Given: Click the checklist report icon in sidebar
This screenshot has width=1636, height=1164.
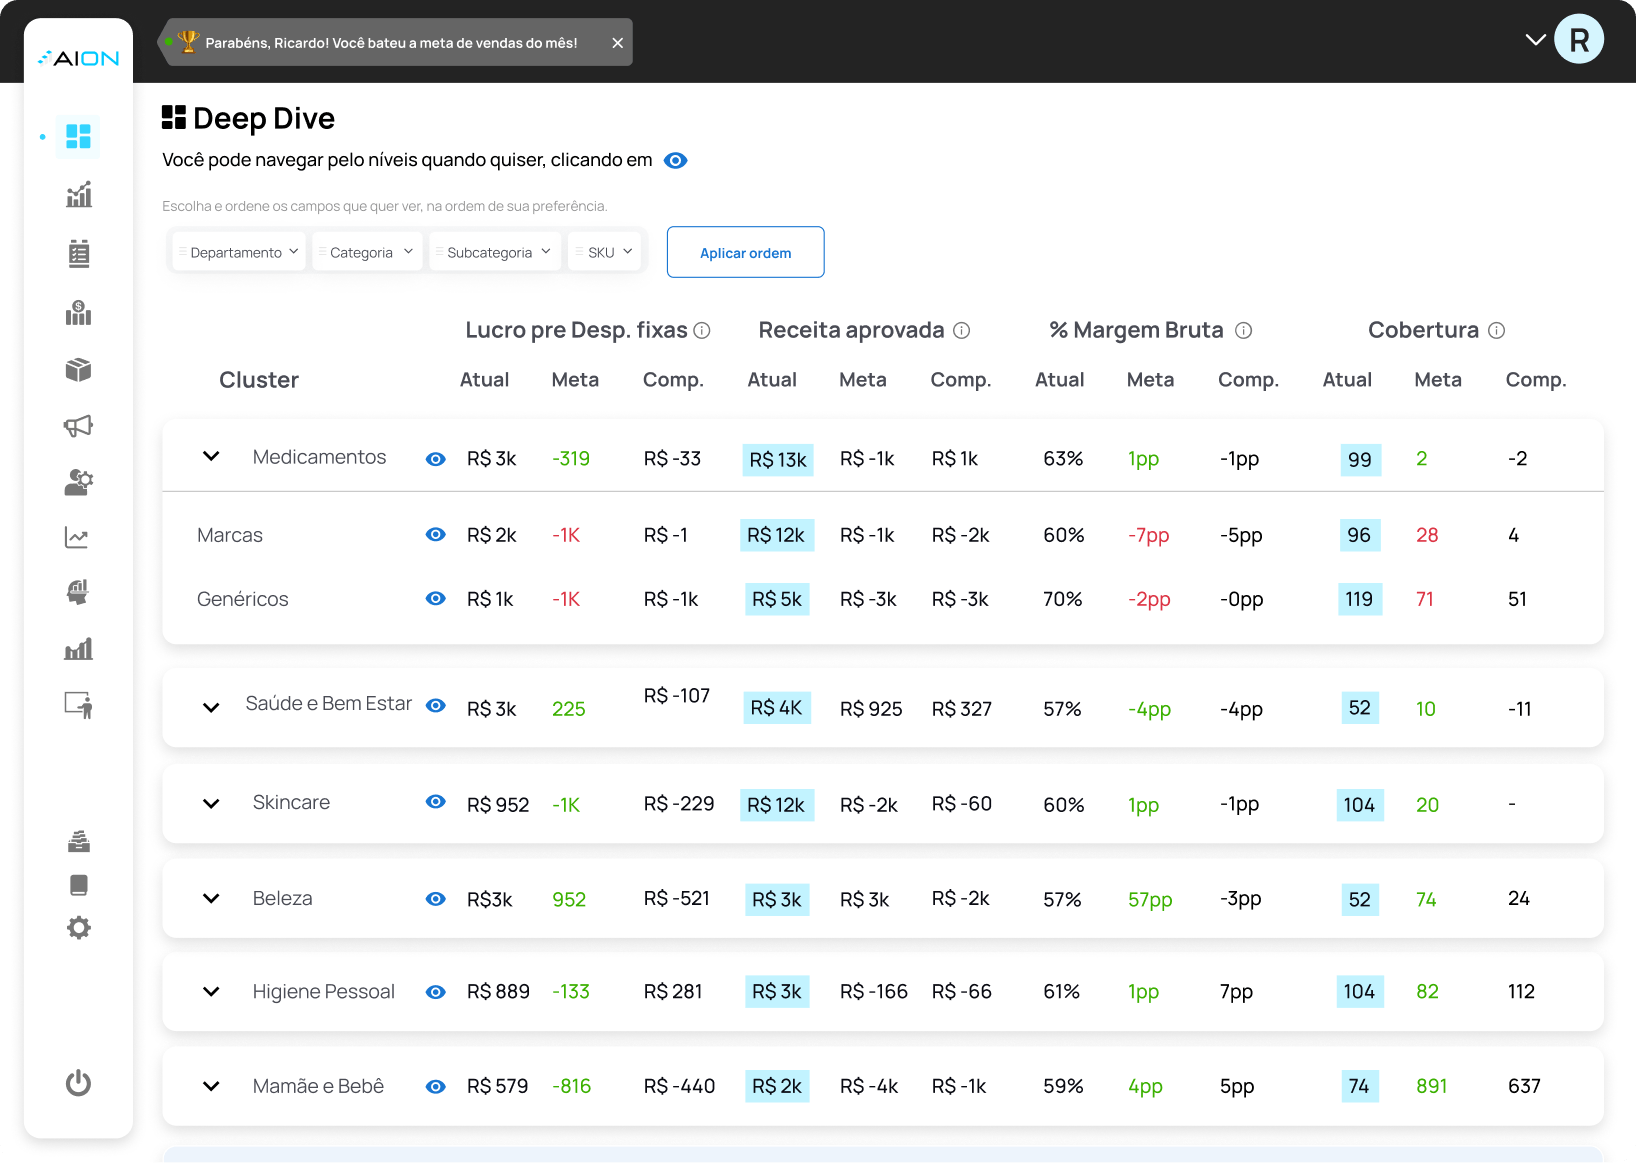Looking at the screenshot, I should [x=78, y=254].
